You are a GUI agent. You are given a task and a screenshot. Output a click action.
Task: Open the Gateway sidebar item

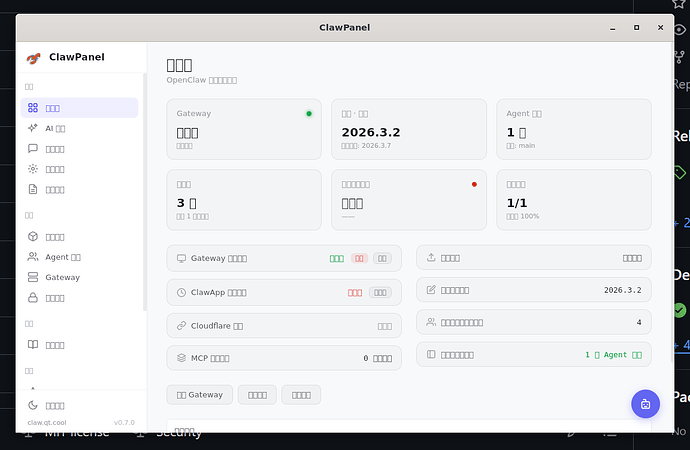(79, 277)
